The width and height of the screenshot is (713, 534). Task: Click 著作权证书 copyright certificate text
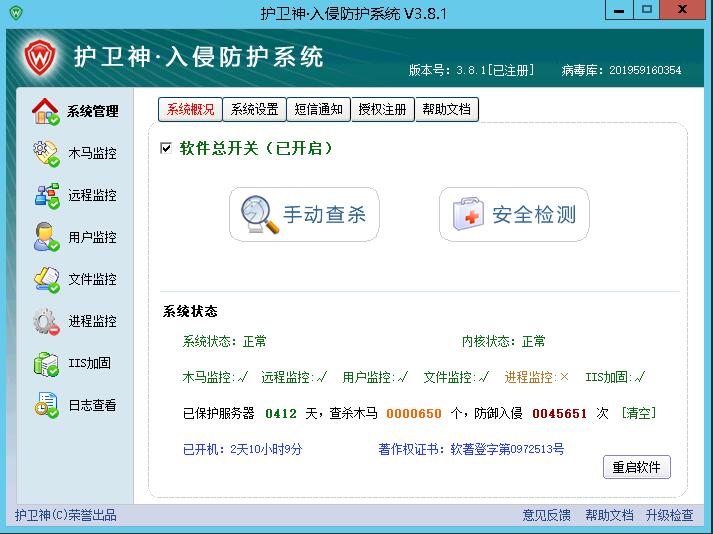[471, 449]
